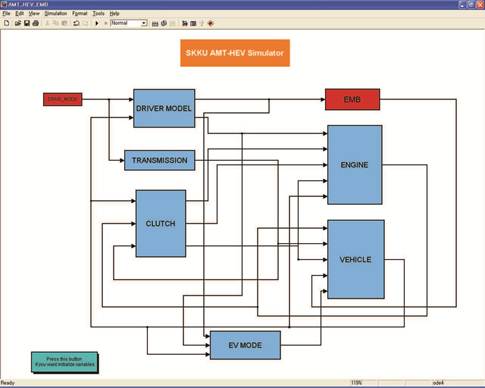
Task: Open the Format menu
Action: pyautogui.click(x=80, y=13)
